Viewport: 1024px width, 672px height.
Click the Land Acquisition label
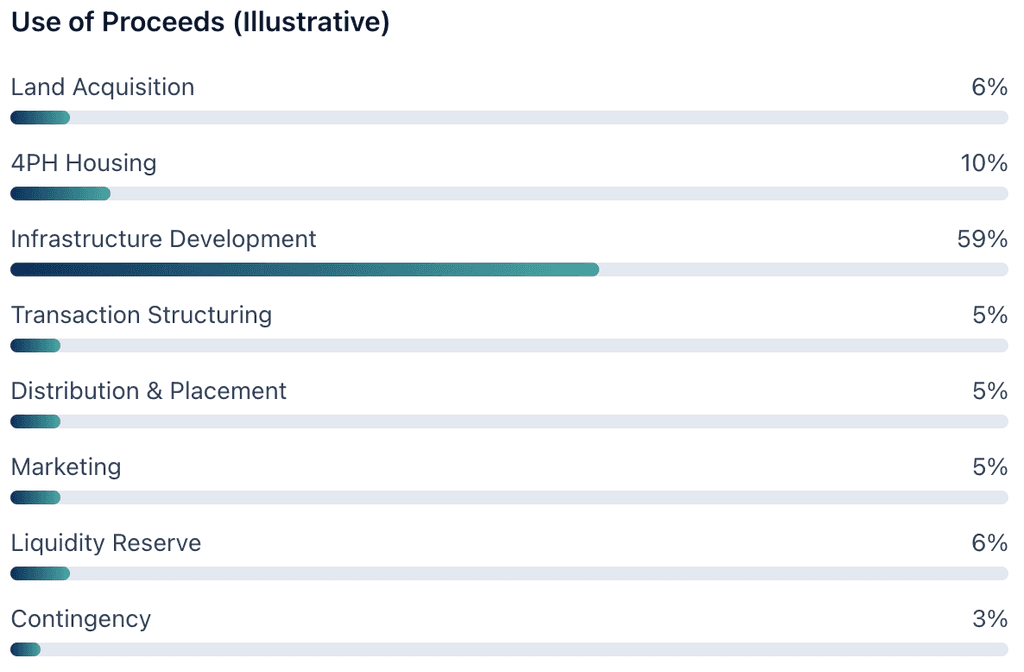(103, 88)
